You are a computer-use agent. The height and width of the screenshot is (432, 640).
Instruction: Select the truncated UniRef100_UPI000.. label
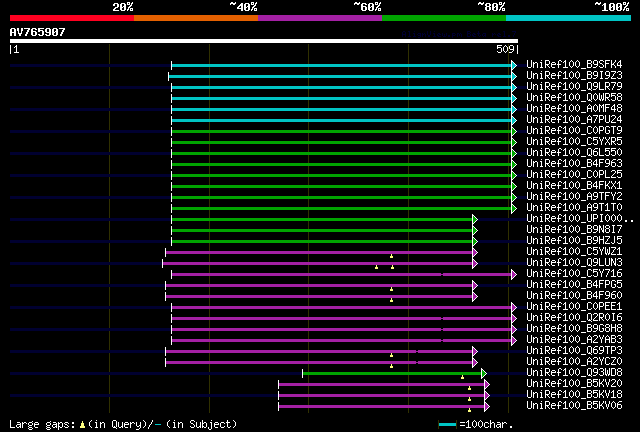point(580,219)
